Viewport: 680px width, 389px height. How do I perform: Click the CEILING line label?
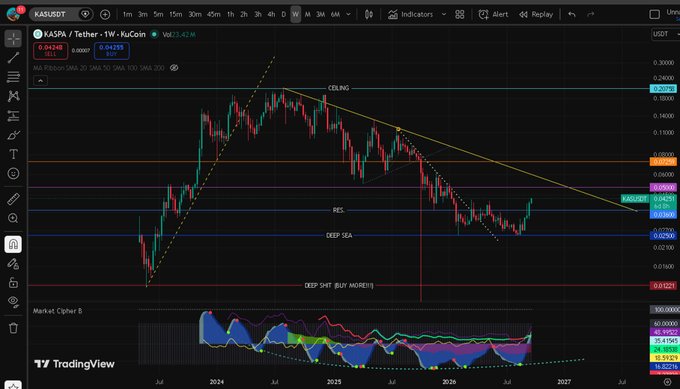338,88
